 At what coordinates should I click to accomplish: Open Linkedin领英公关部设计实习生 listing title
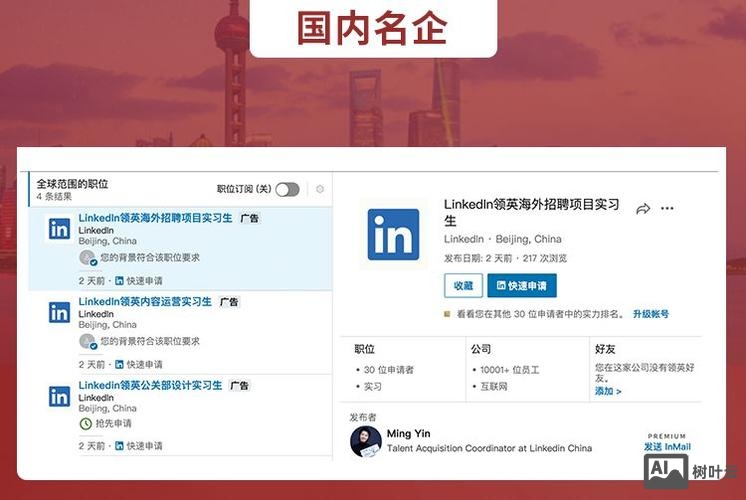(150, 385)
